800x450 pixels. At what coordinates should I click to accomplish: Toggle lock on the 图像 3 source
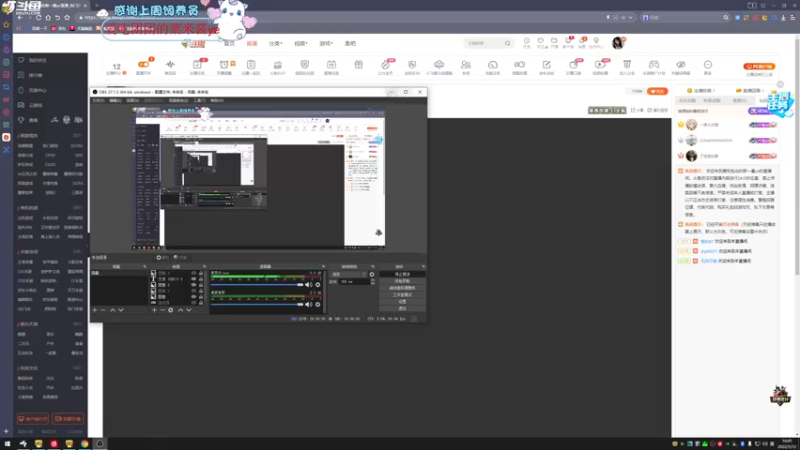pyautogui.click(x=201, y=285)
